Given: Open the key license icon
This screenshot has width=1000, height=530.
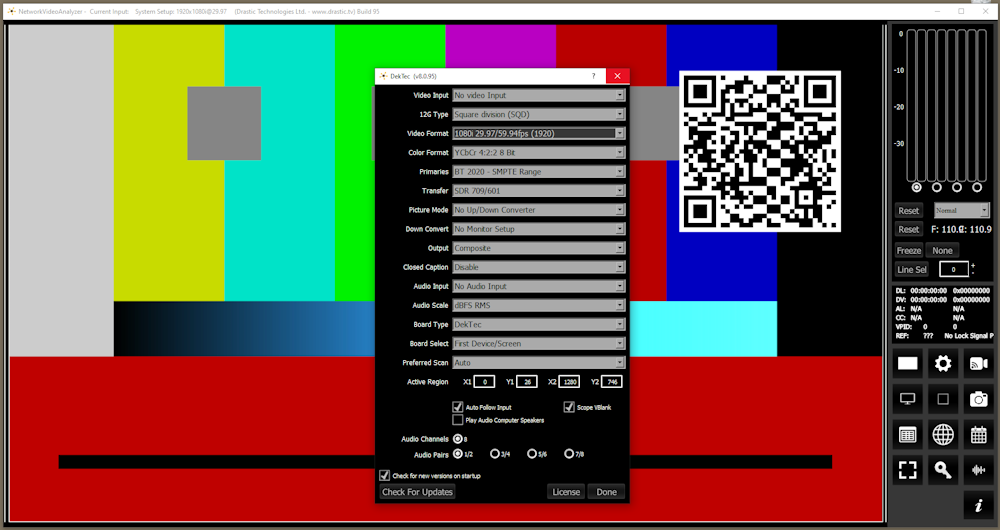Looking at the screenshot, I should tap(943, 471).
